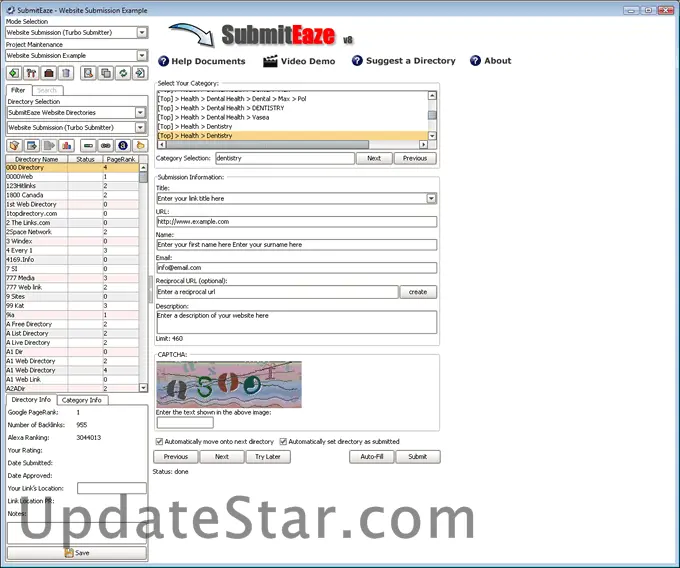Select the 777 Media directory row
Image resolution: width=680 pixels, height=568 pixels.
coord(72,278)
